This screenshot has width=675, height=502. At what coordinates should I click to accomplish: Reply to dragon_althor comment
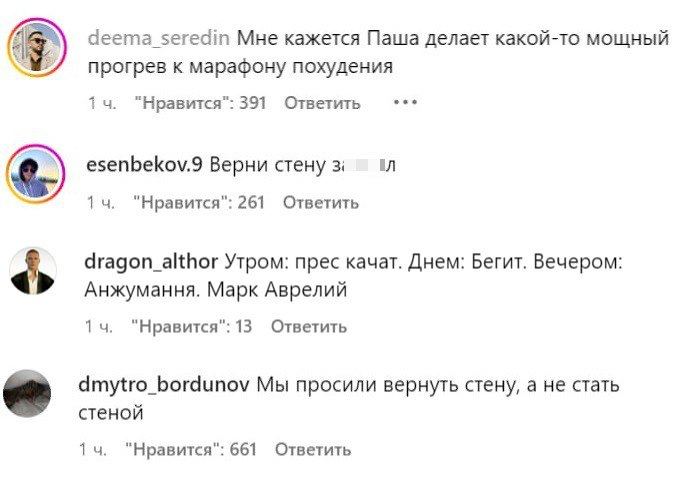[309, 326]
